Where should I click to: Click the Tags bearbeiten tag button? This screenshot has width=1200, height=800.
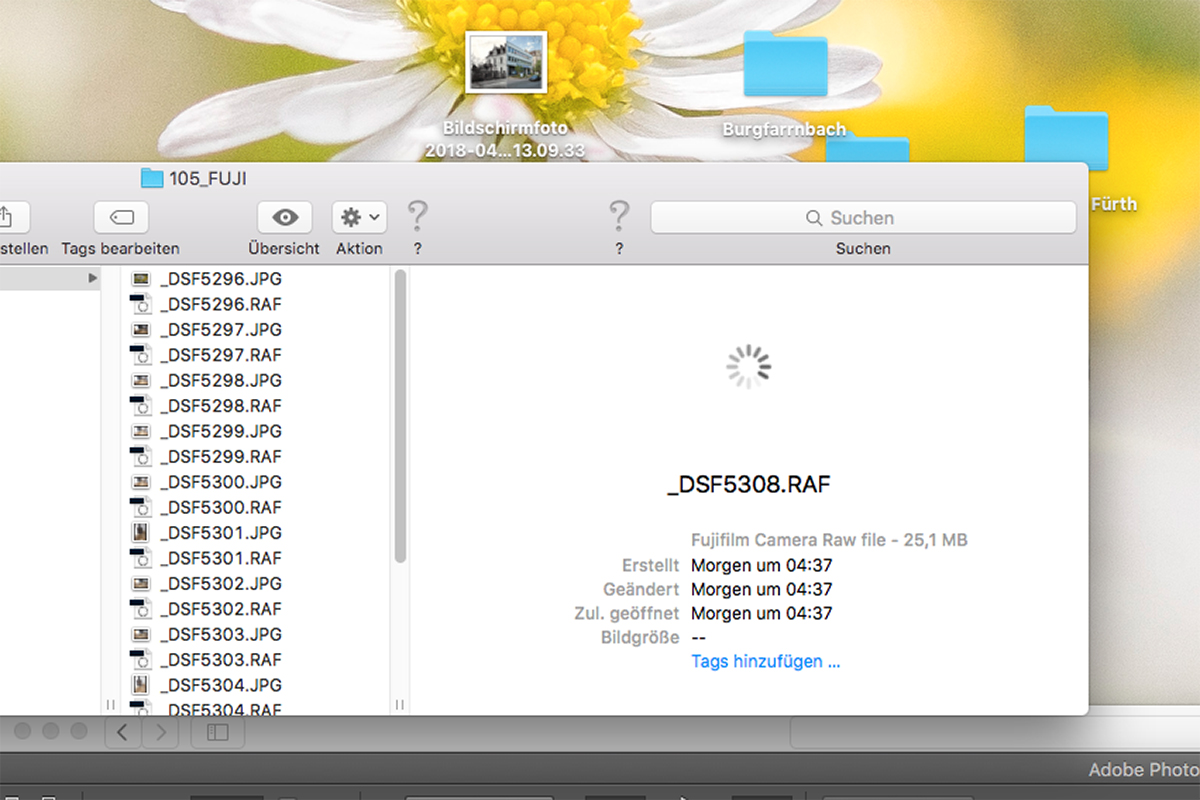[121, 217]
